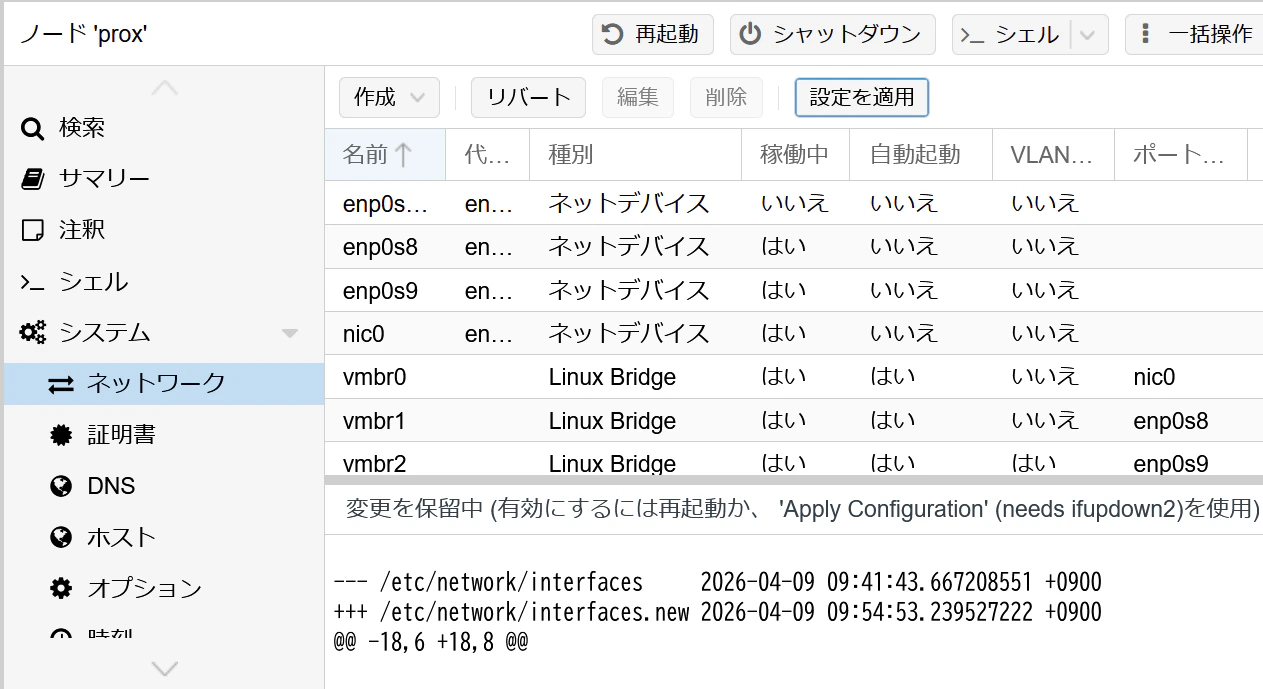This screenshot has width=1263, height=689.
Task: Select the vmbr1 bridge row
Action: tap(794, 420)
